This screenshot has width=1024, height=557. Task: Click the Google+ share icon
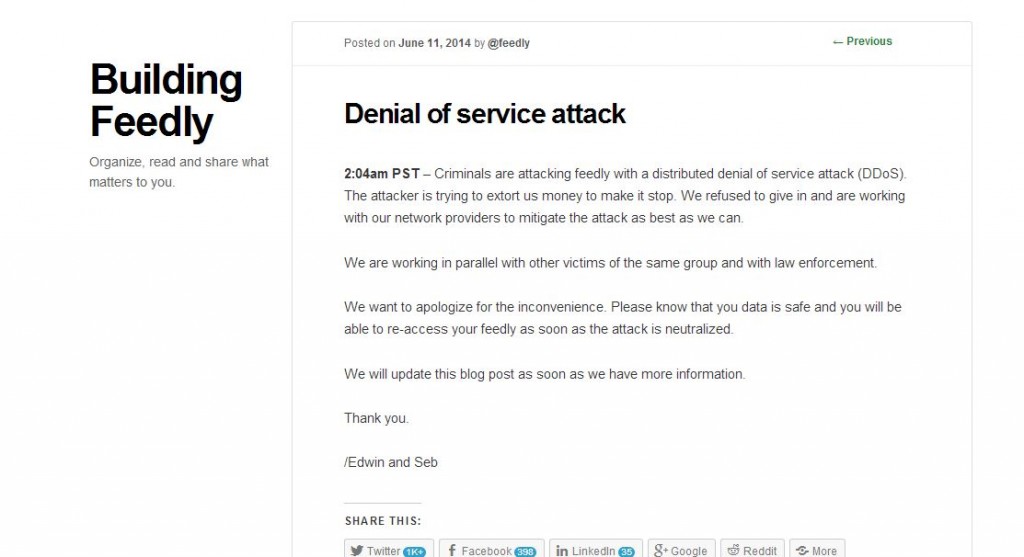[x=660, y=550]
